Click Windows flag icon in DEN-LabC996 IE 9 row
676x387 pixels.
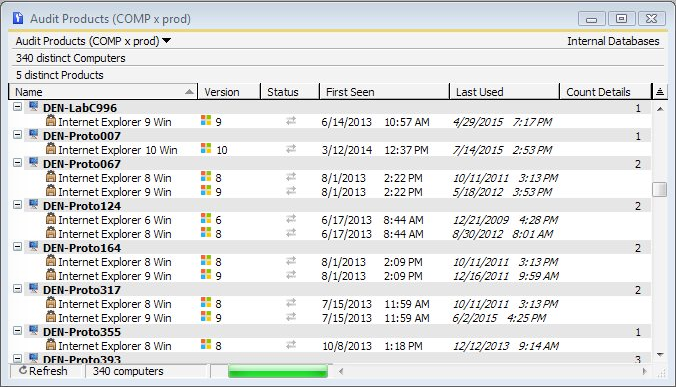pos(206,120)
